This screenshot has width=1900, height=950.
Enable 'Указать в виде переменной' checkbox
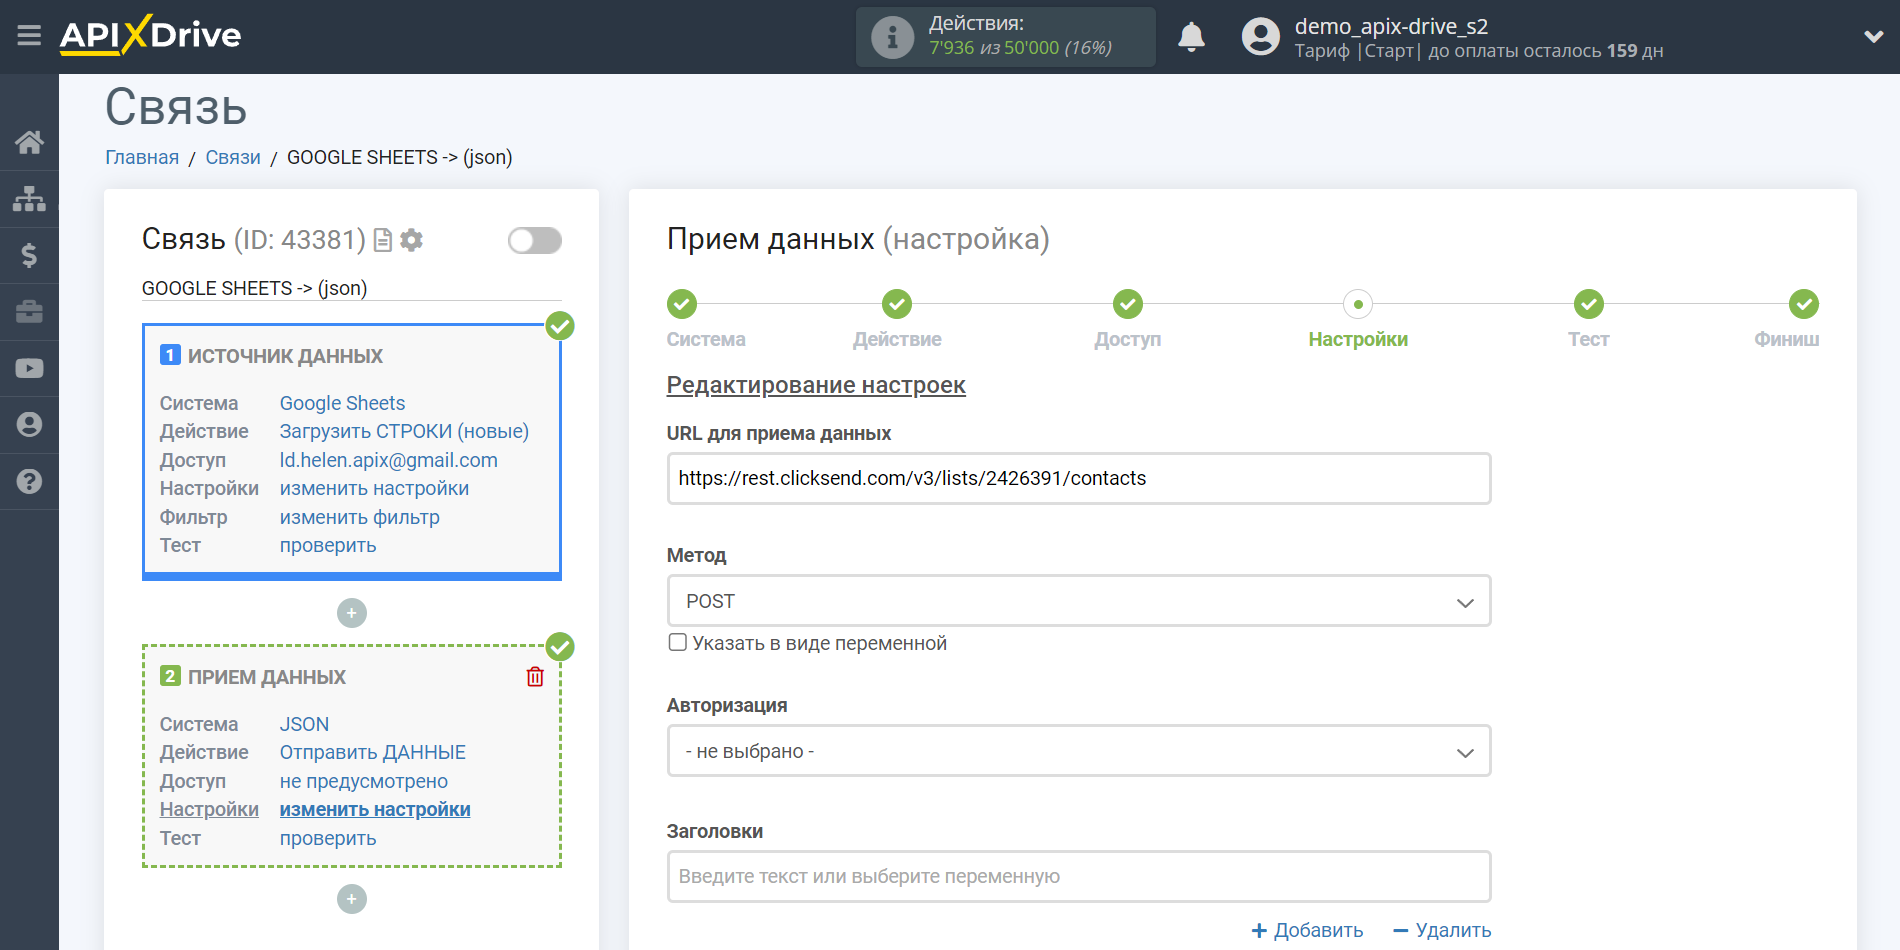click(678, 643)
